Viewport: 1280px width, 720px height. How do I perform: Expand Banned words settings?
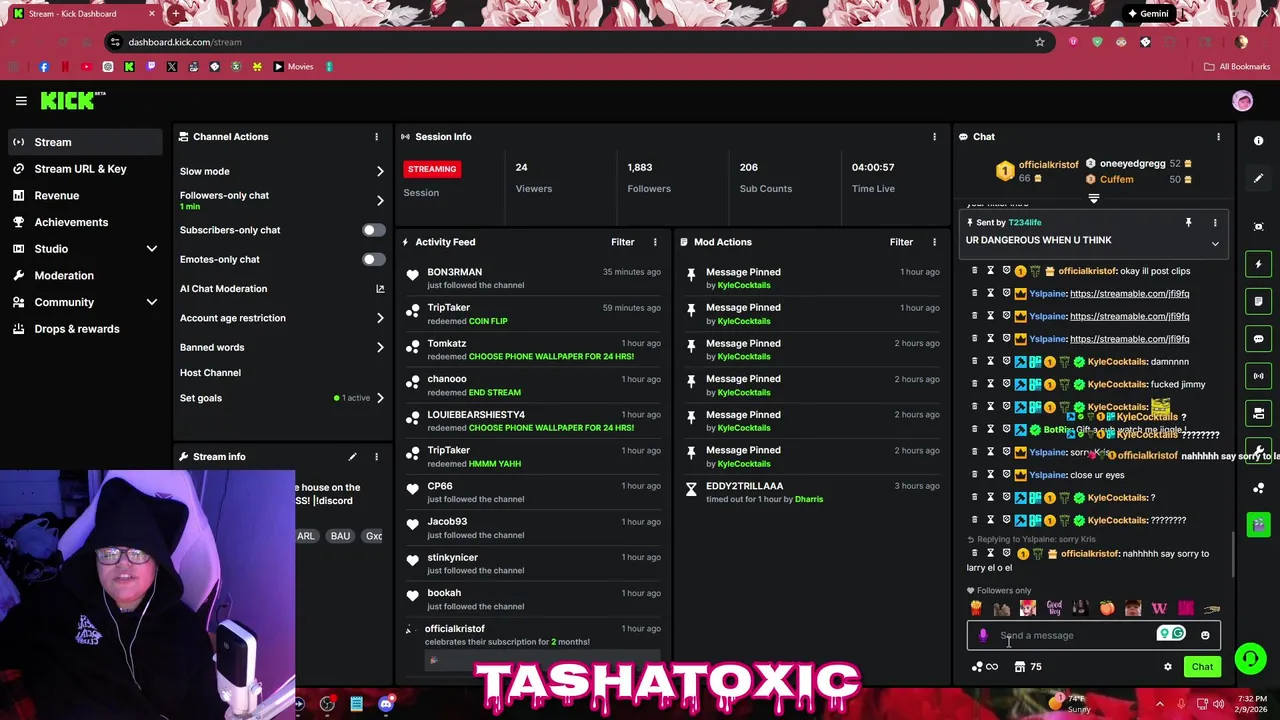point(282,347)
